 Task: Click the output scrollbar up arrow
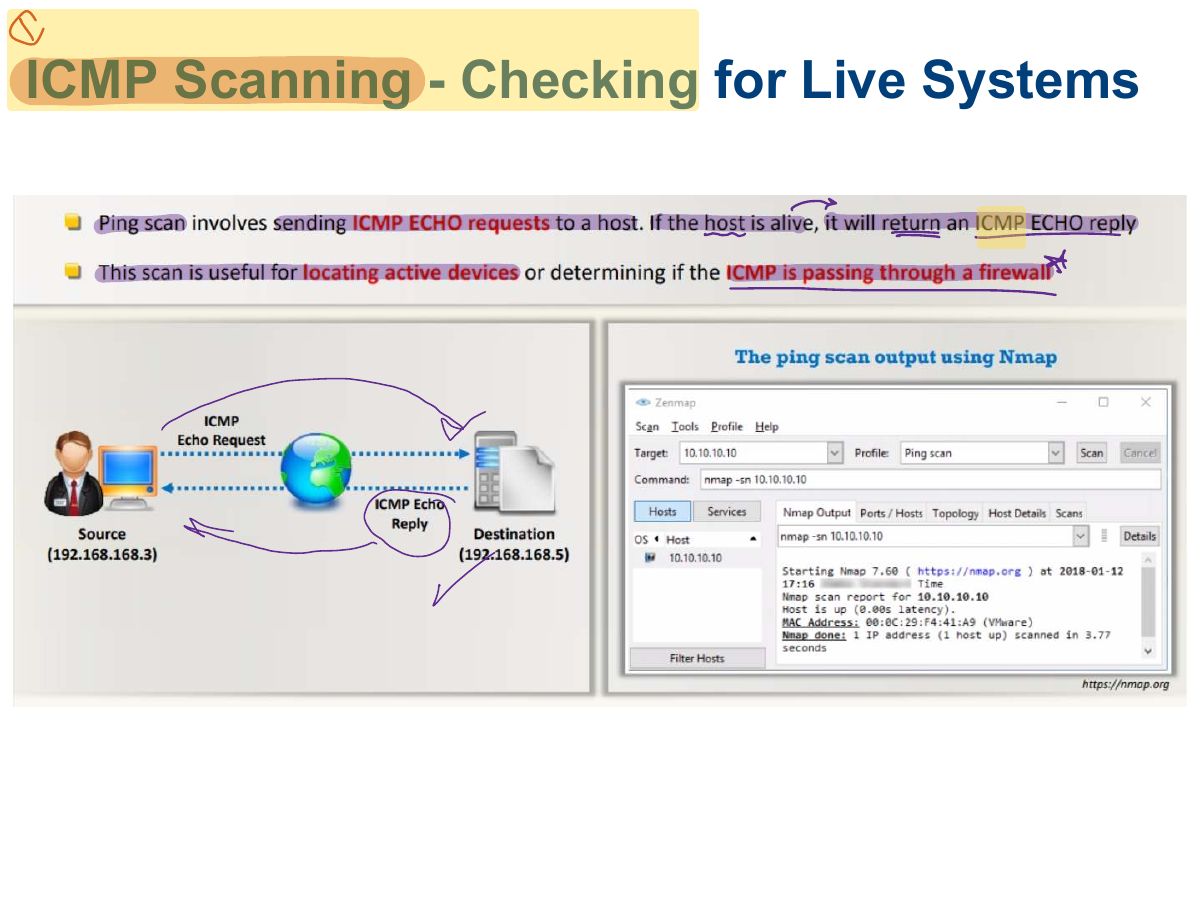tap(1147, 561)
